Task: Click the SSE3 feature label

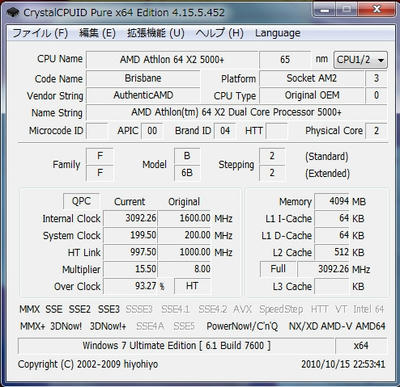Action: coord(109,309)
